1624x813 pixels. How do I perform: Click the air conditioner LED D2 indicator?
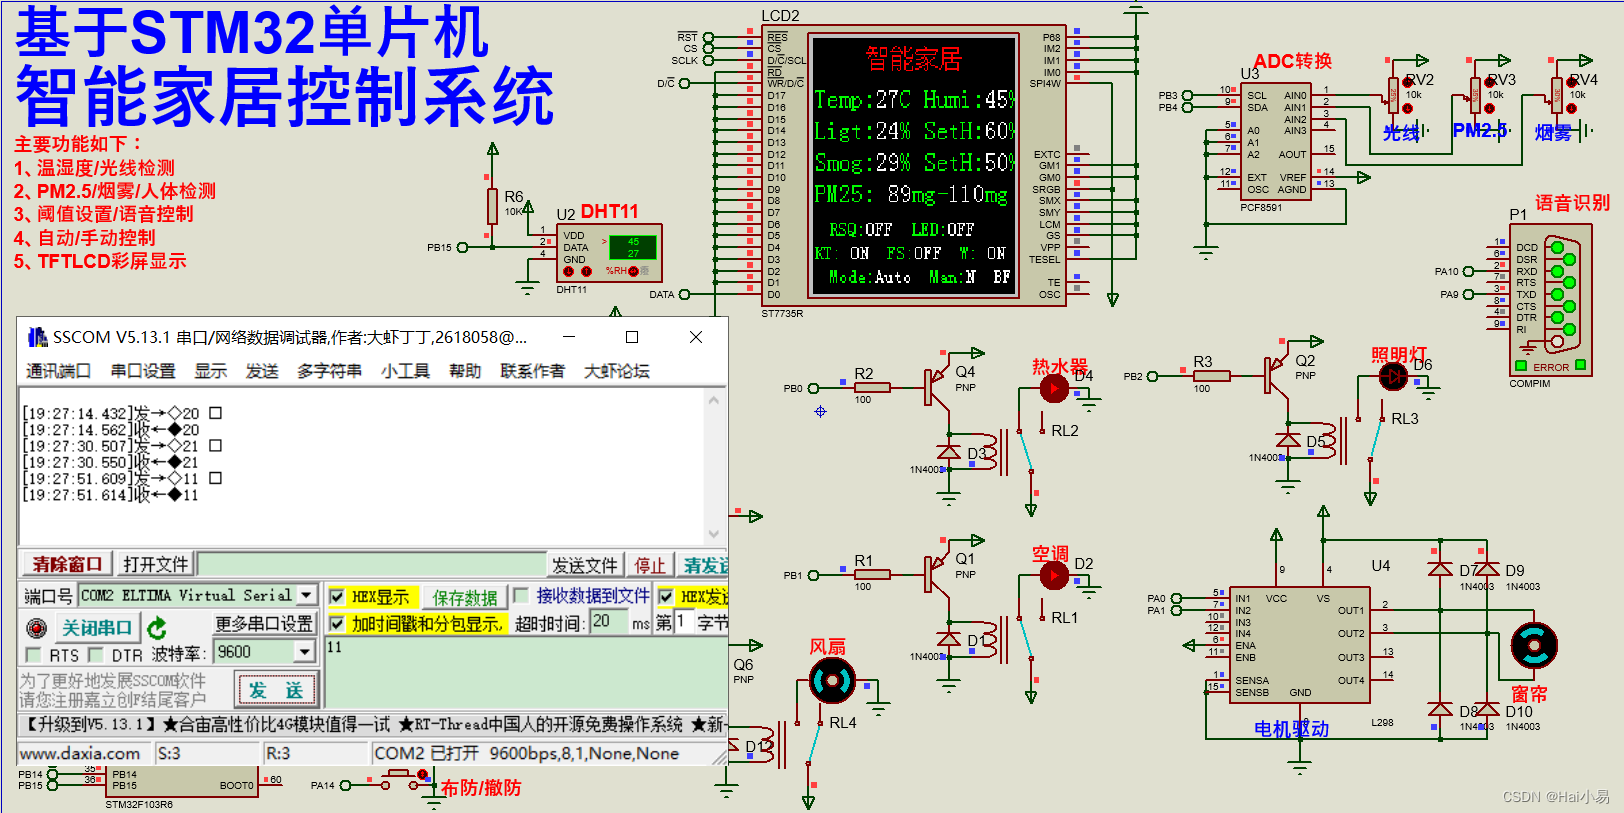point(1054,575)
